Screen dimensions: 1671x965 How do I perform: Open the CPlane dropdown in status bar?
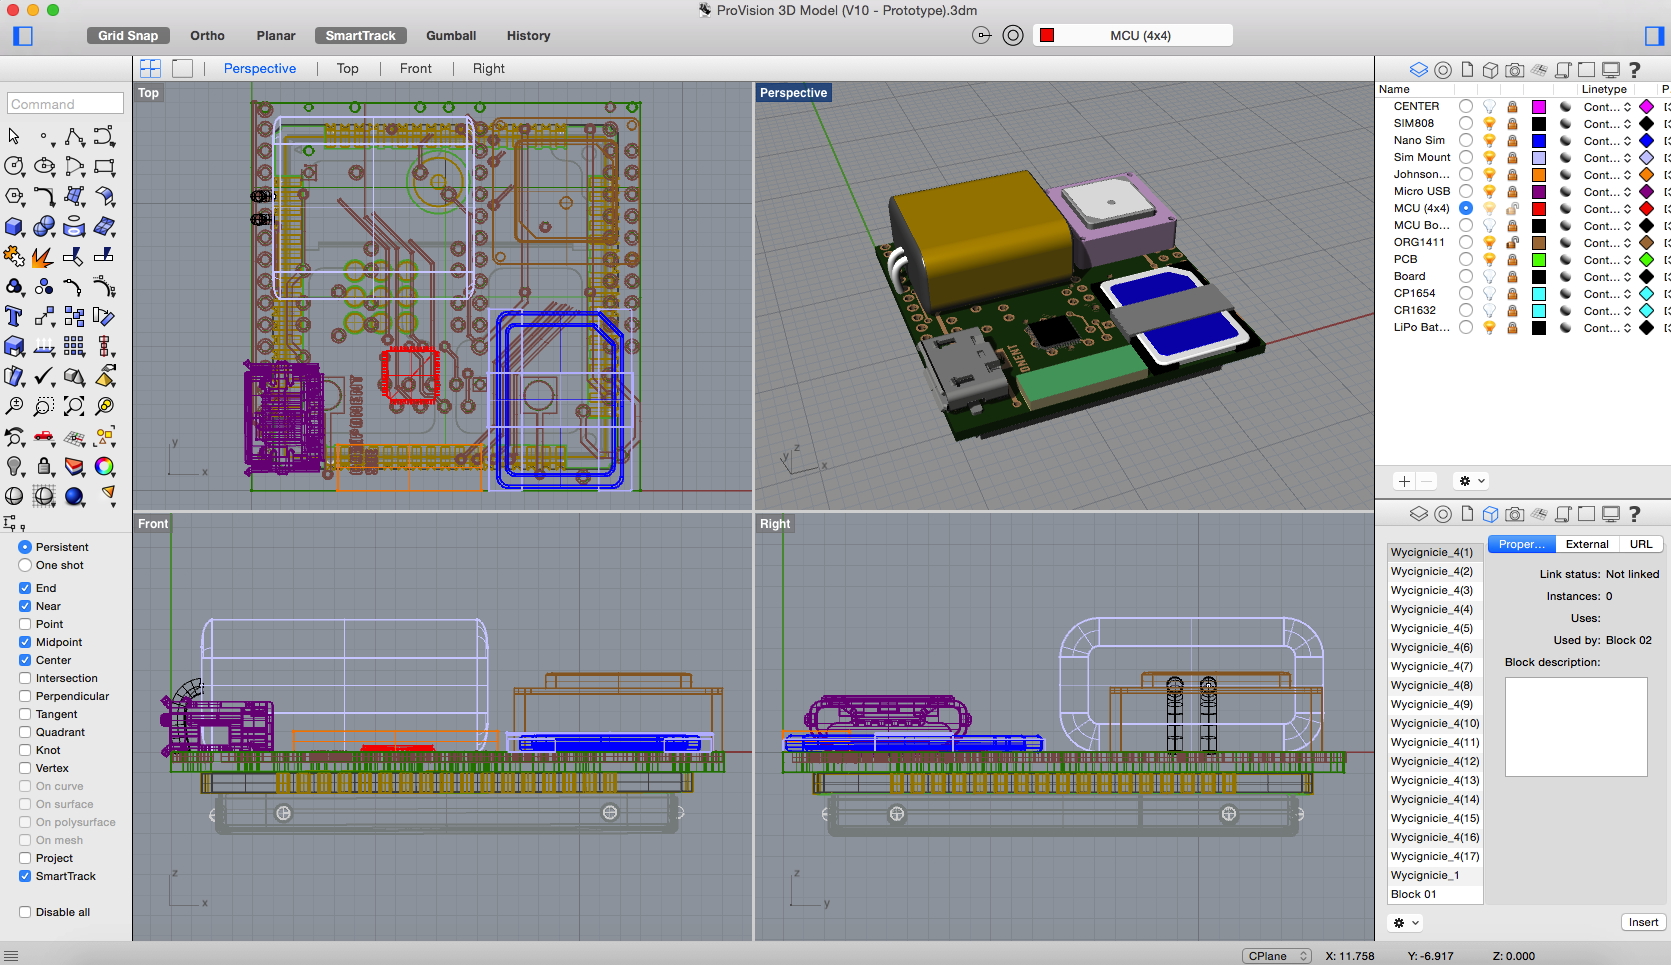pyautogui.click(x=1276, y=956)
